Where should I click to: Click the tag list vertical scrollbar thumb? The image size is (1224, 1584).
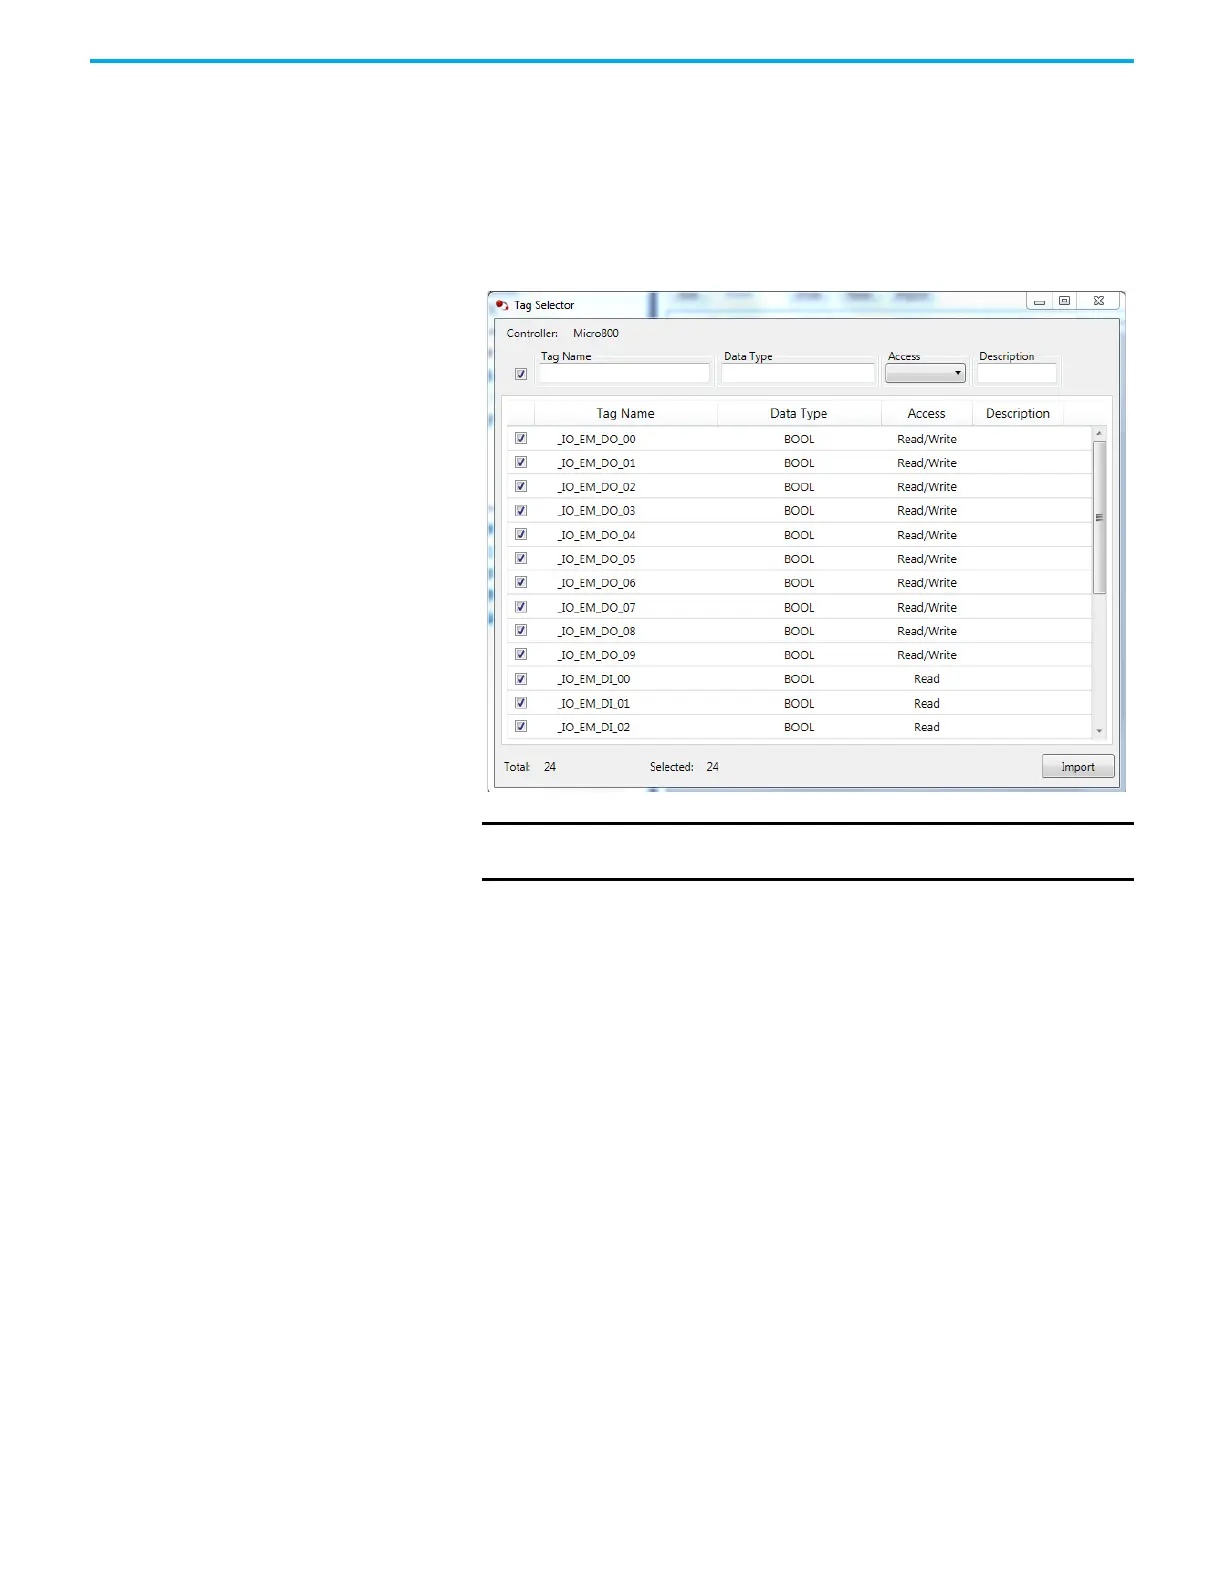1100,517
